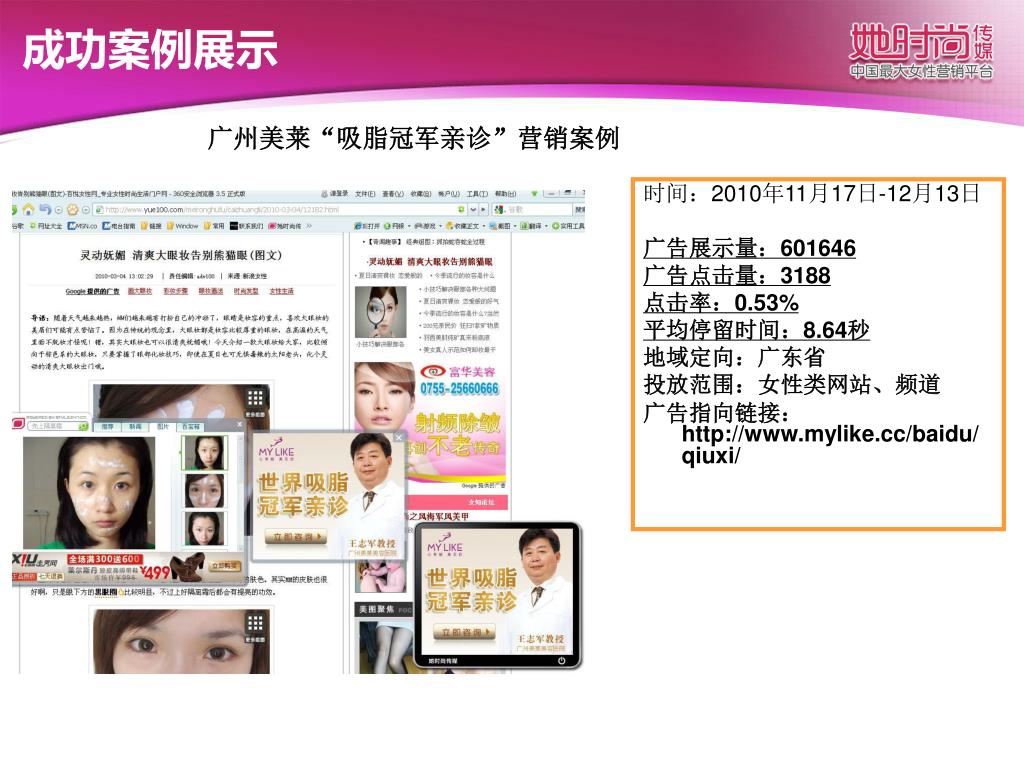Viewport: 1024px width, 768px height.
Task: Click the large face photo in popup
Action: coord(89,492)
